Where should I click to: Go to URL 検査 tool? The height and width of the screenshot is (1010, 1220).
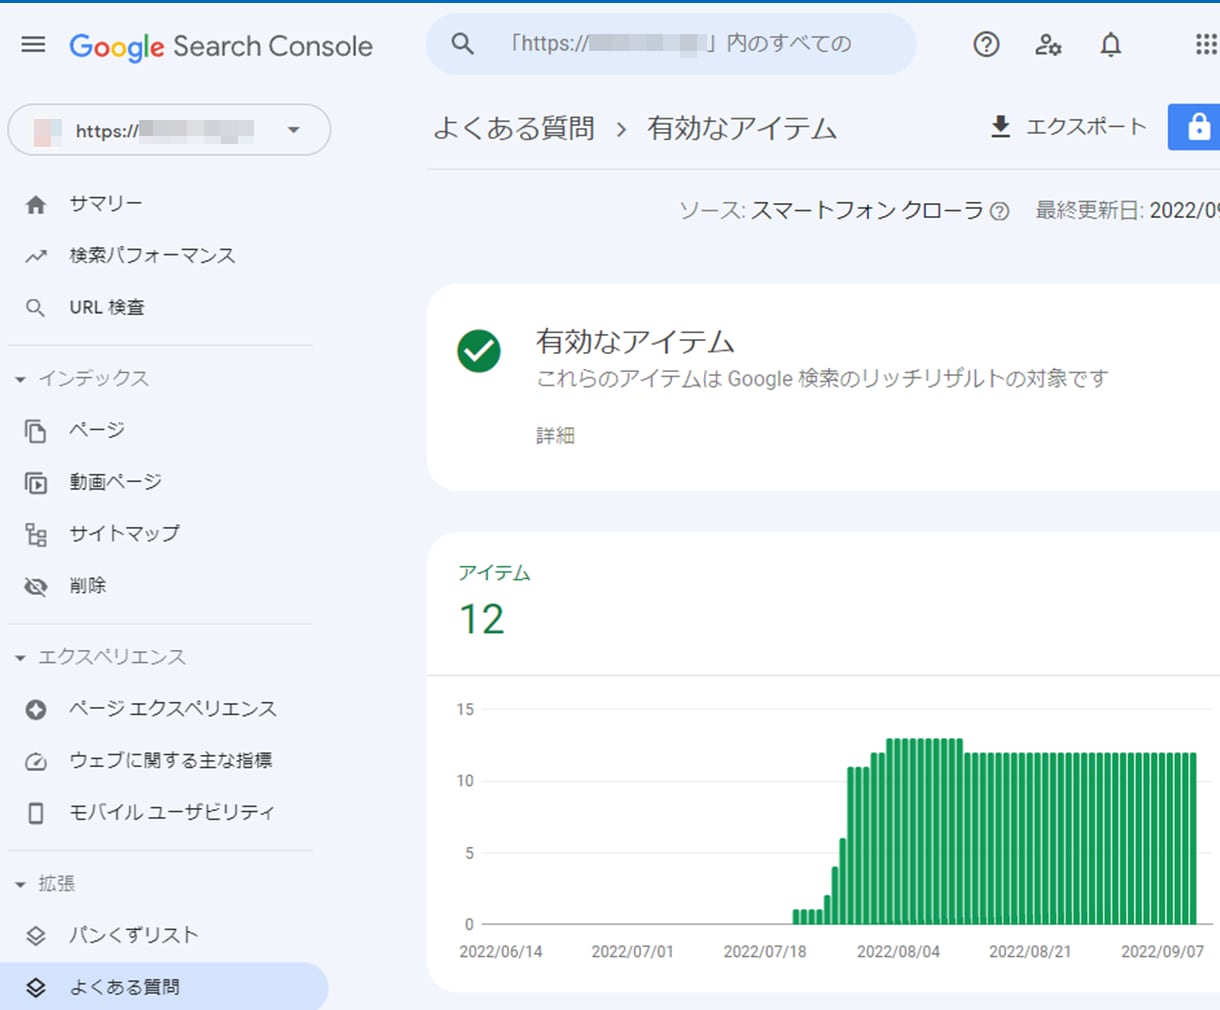[x=107, y=308]
